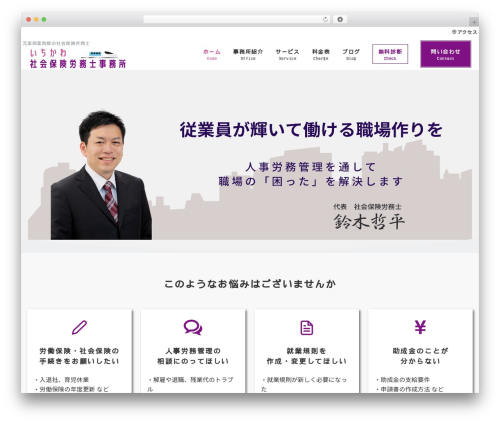This screenshot has height=423, width=500.
Task: Open the 事務所紹介 menu item
Action: click(x=248, y=54)
